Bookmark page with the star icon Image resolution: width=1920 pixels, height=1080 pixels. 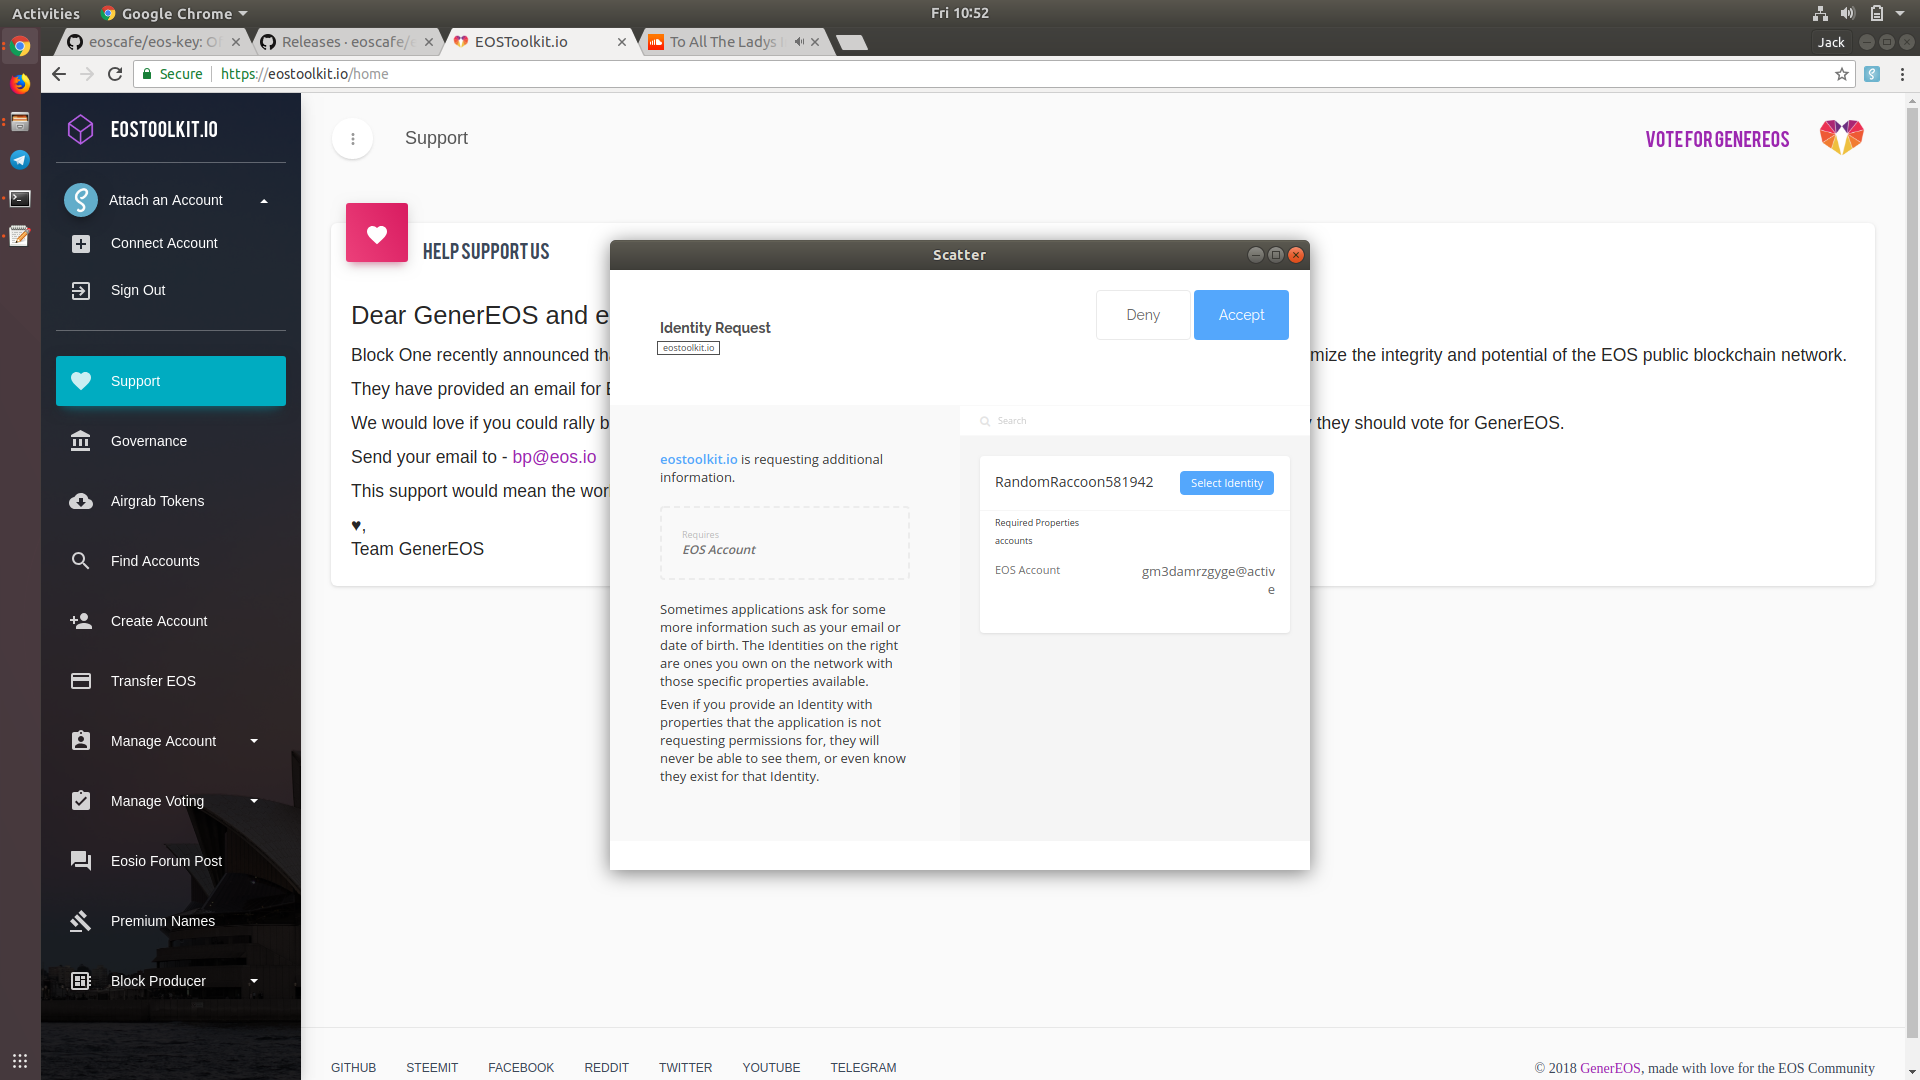tap(1842, 74)
